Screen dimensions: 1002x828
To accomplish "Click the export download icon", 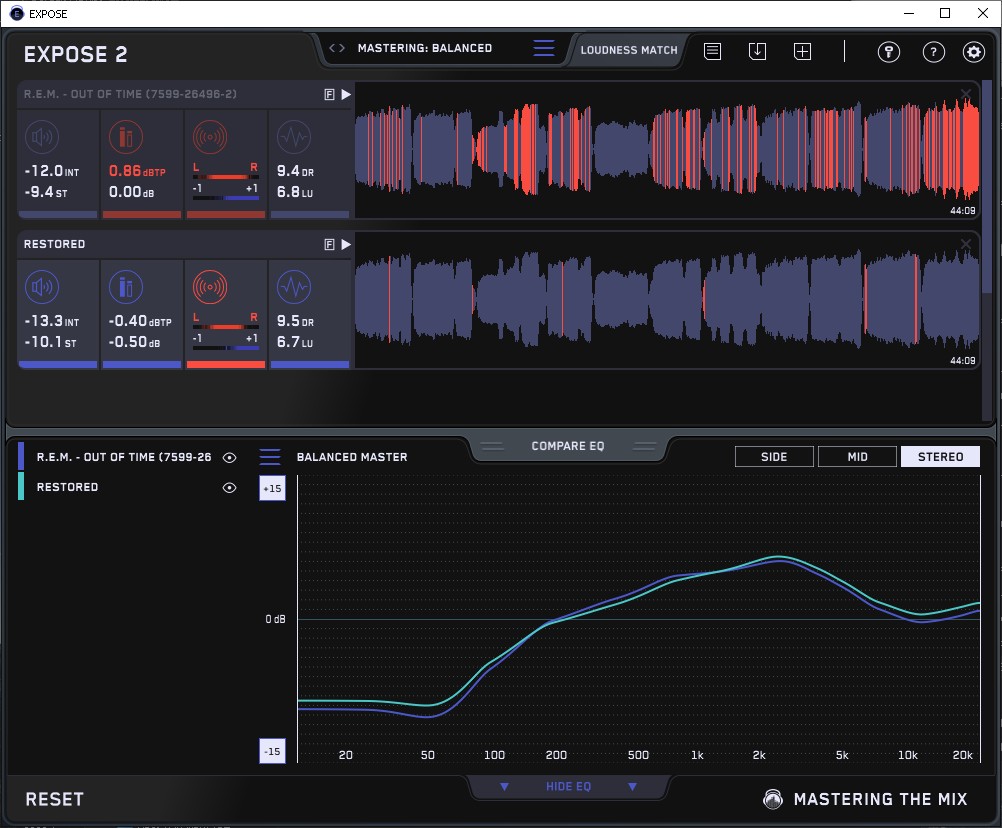I will 757,51.
